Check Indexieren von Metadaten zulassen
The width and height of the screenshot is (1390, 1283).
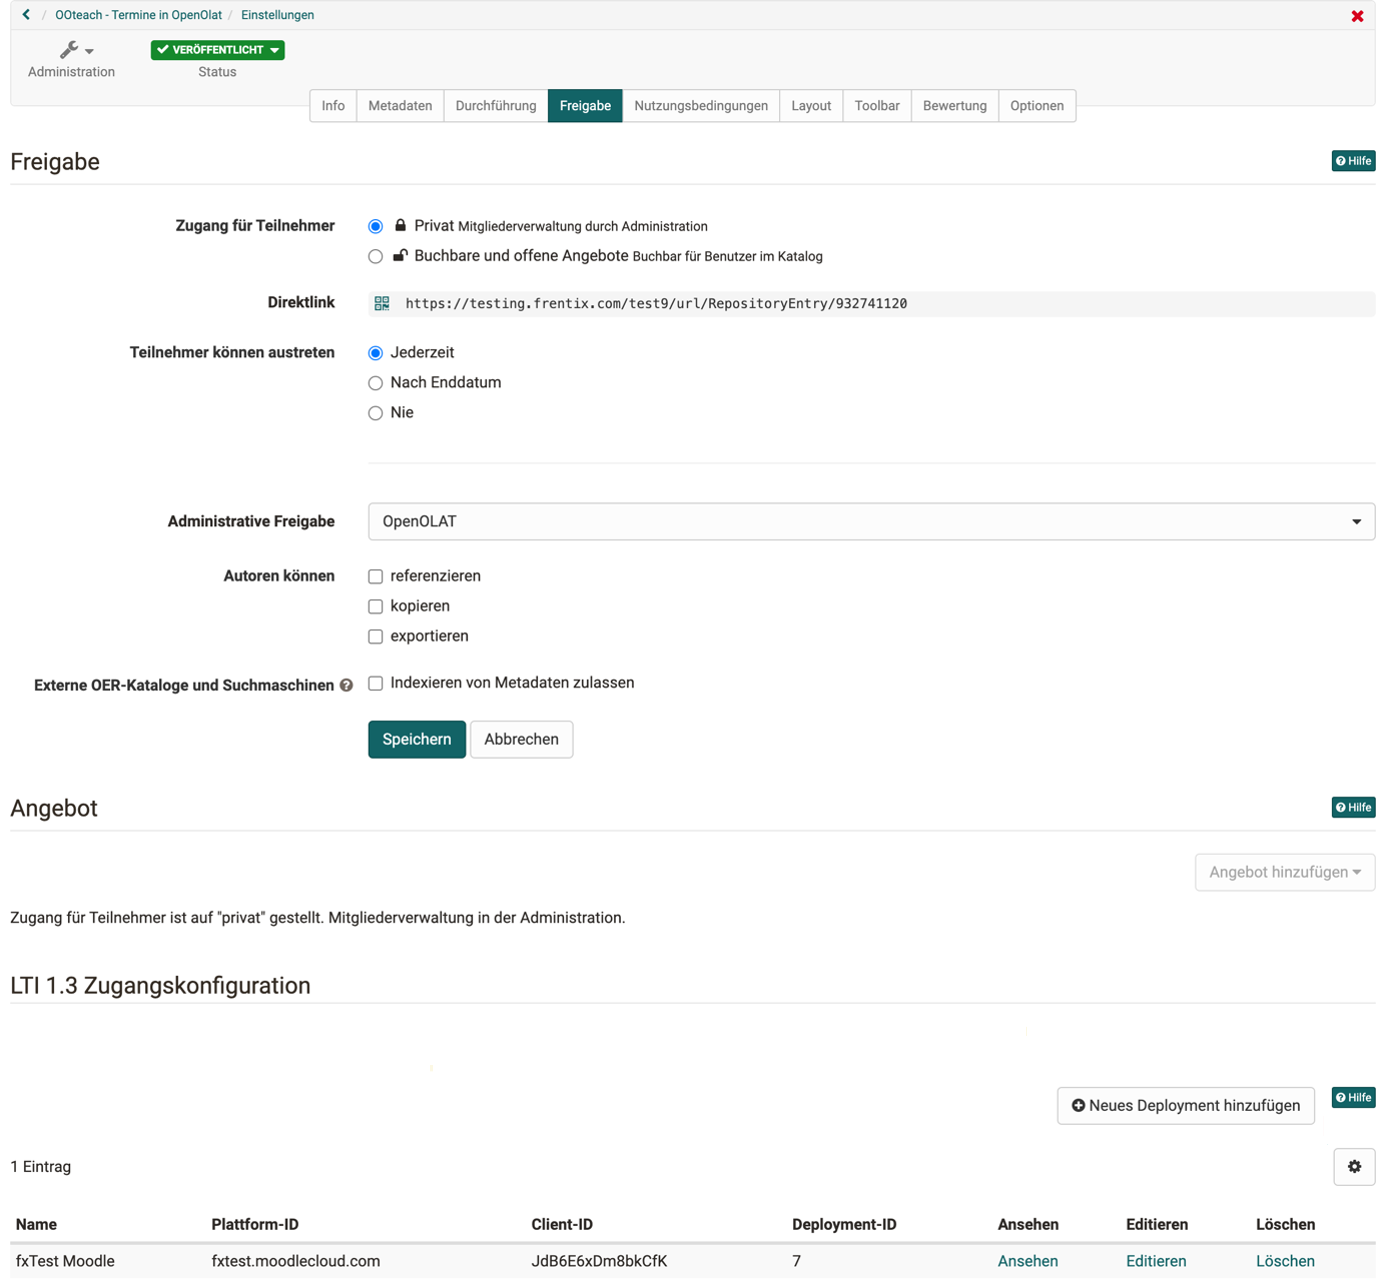coord(376,684)
